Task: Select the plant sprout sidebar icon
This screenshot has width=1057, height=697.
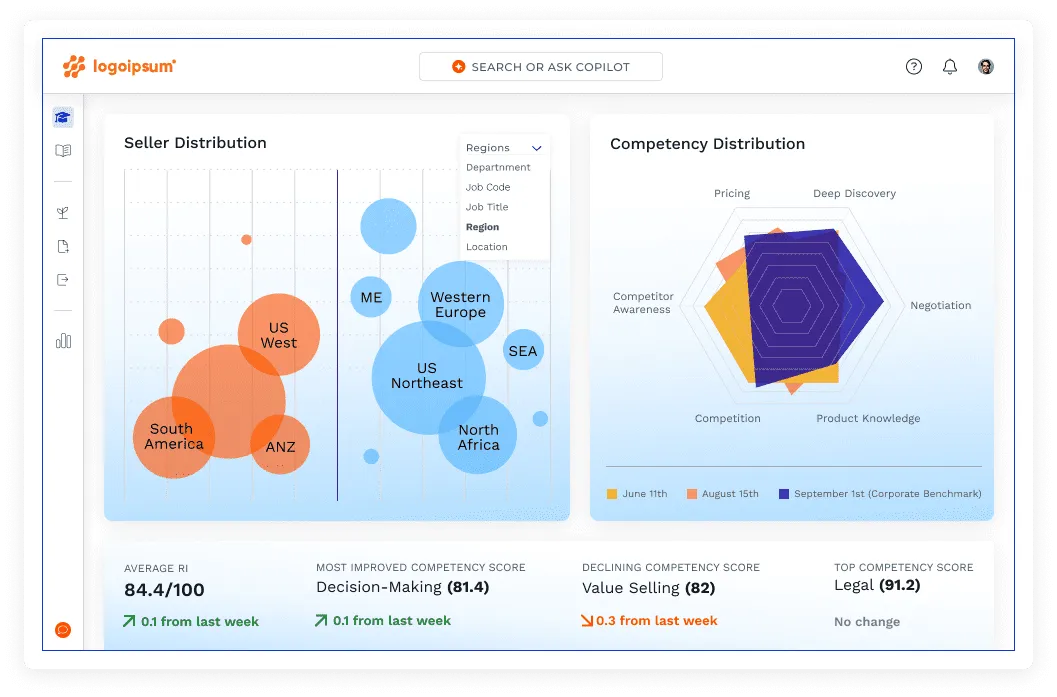Action: click(x=63, y=213)
